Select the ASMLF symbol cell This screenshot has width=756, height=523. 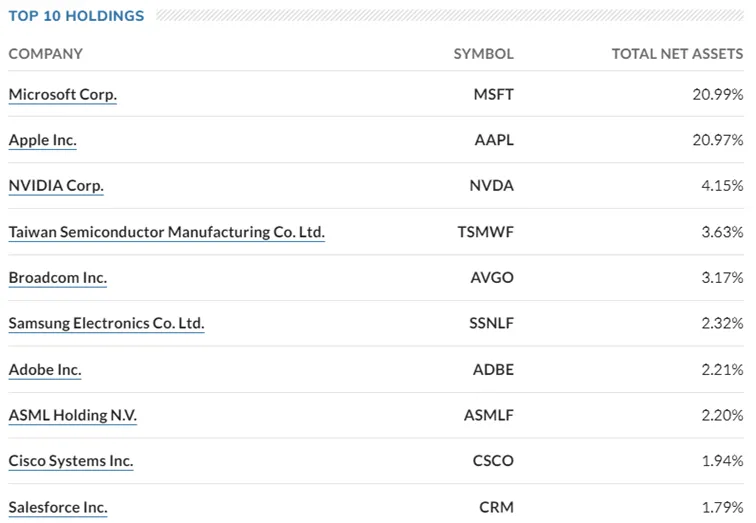click(x=489, y=416)
